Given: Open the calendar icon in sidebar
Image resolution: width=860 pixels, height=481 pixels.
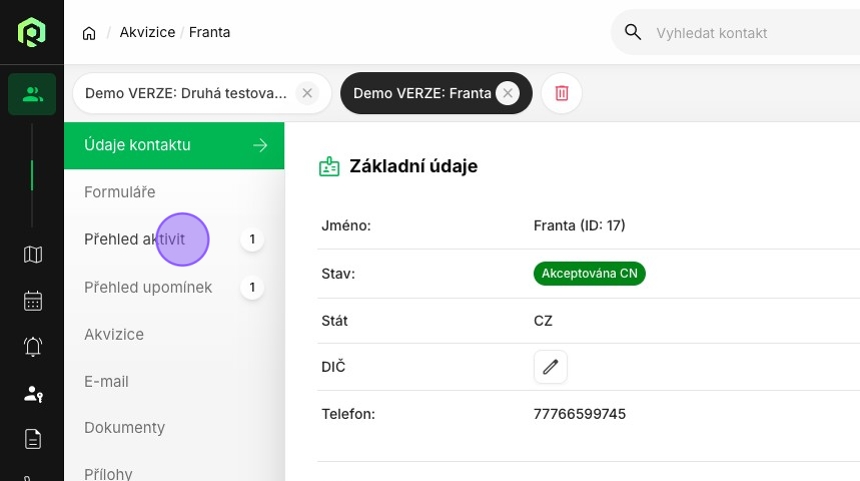Looking at the screenshot, I should pos(33,301).
